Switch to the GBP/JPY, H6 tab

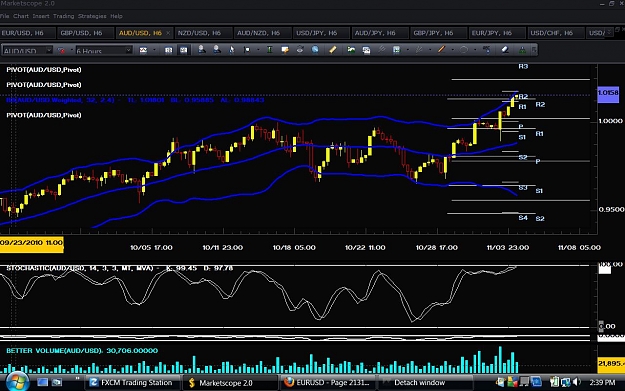[x=438, y=33]
